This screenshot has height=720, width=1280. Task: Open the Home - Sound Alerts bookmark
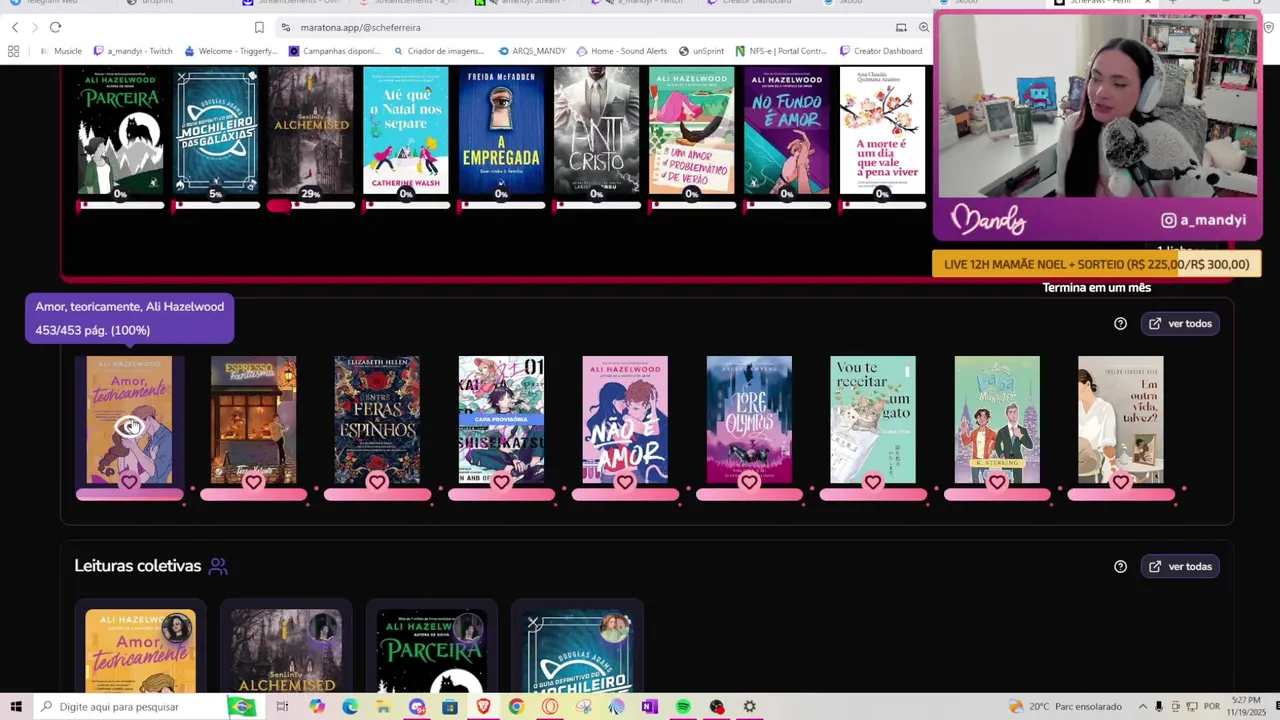(x=622, y=51)
